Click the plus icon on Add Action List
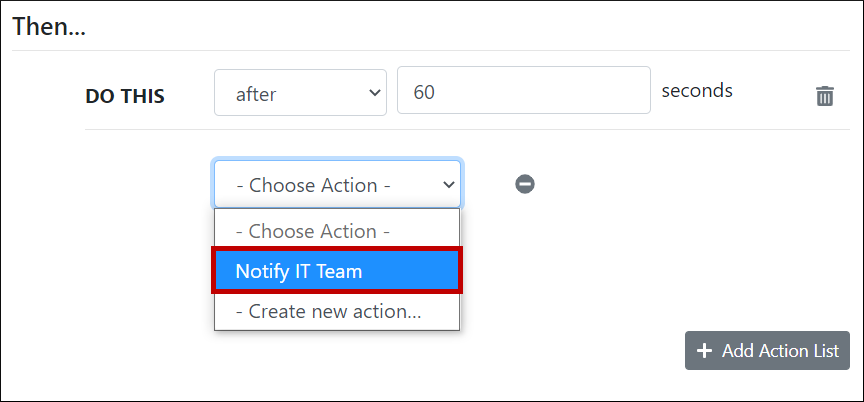864x402 pixels. click(705, 351)
